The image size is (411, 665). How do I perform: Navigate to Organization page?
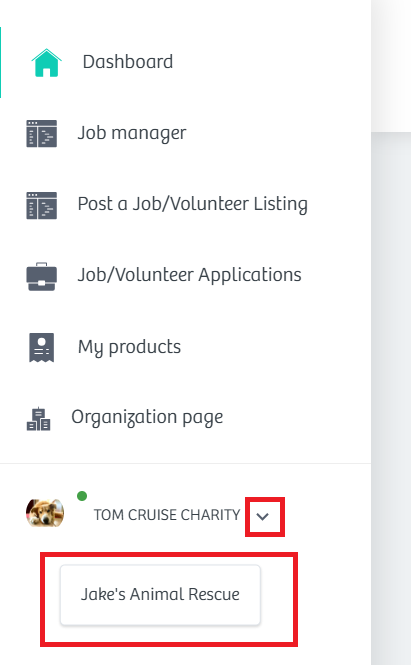coord(147,418)
